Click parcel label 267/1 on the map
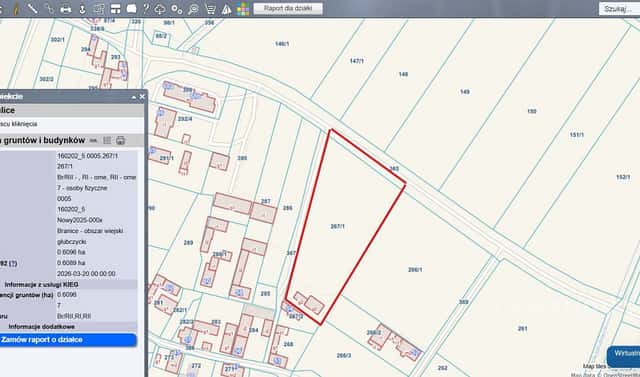The width and height of the screenshot is (640, 377). (x=338, y=226)
